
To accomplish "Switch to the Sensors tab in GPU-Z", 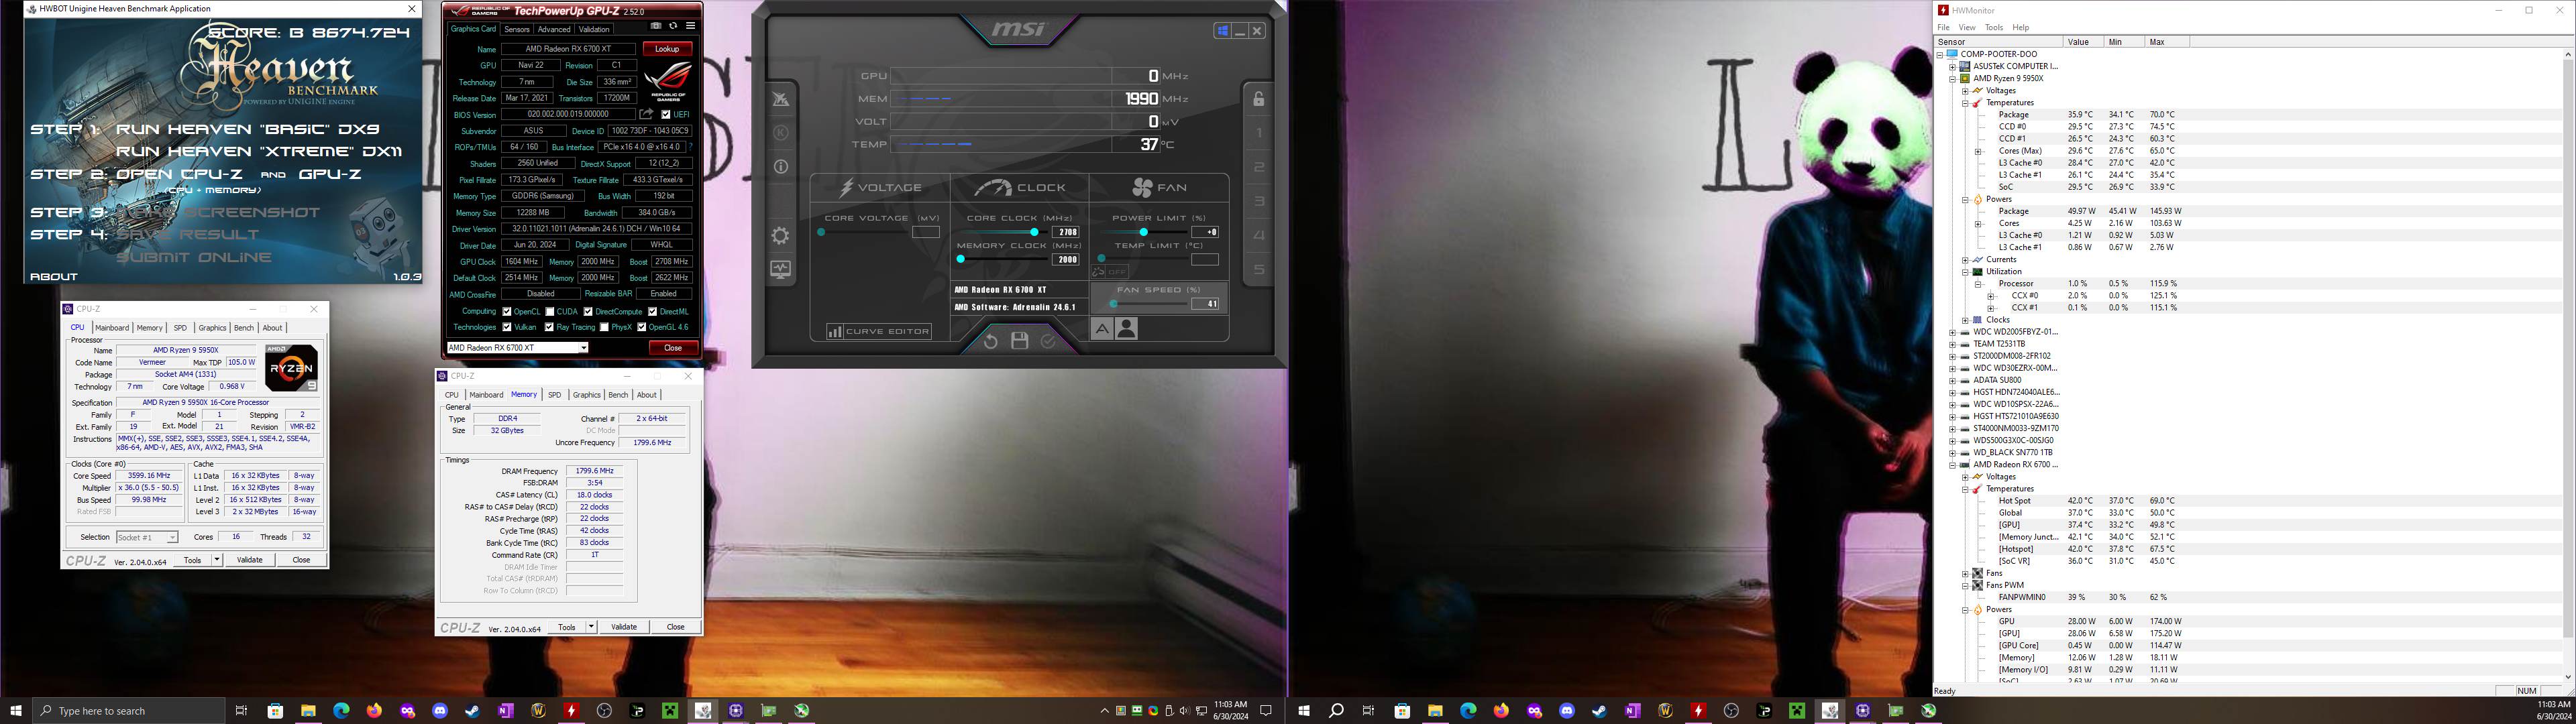I will 517,29.
